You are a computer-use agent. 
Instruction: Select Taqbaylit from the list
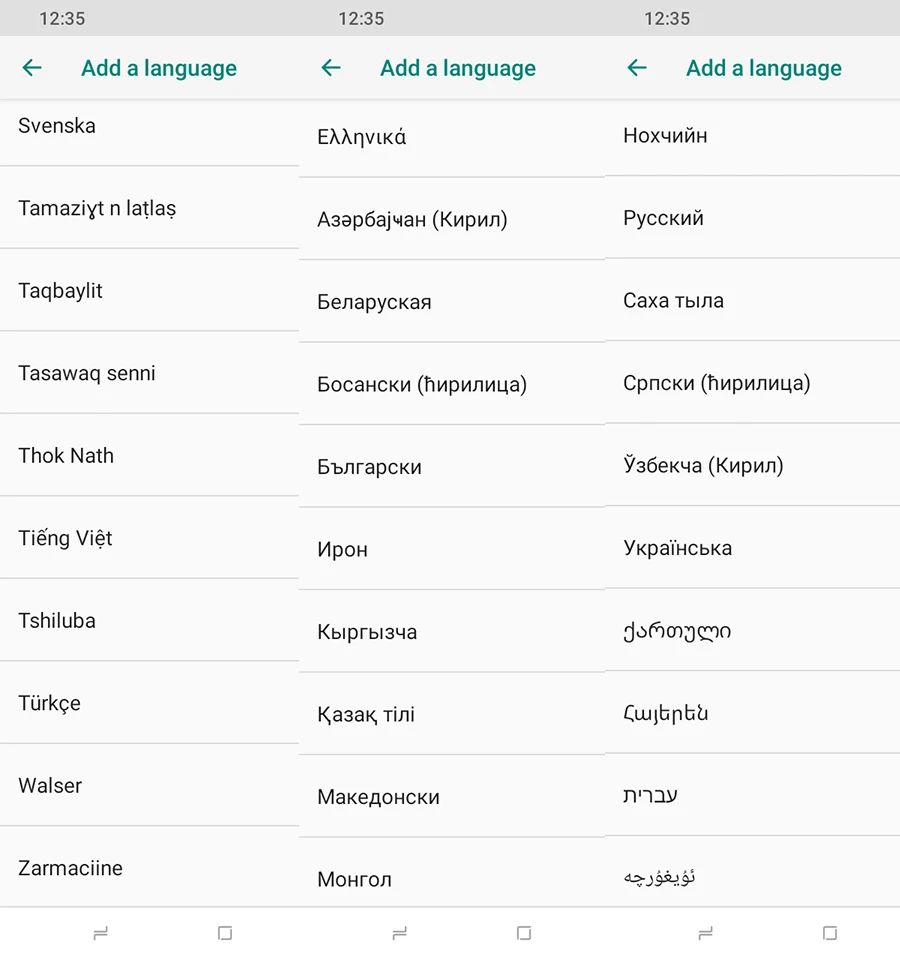(x=149, y=290)
